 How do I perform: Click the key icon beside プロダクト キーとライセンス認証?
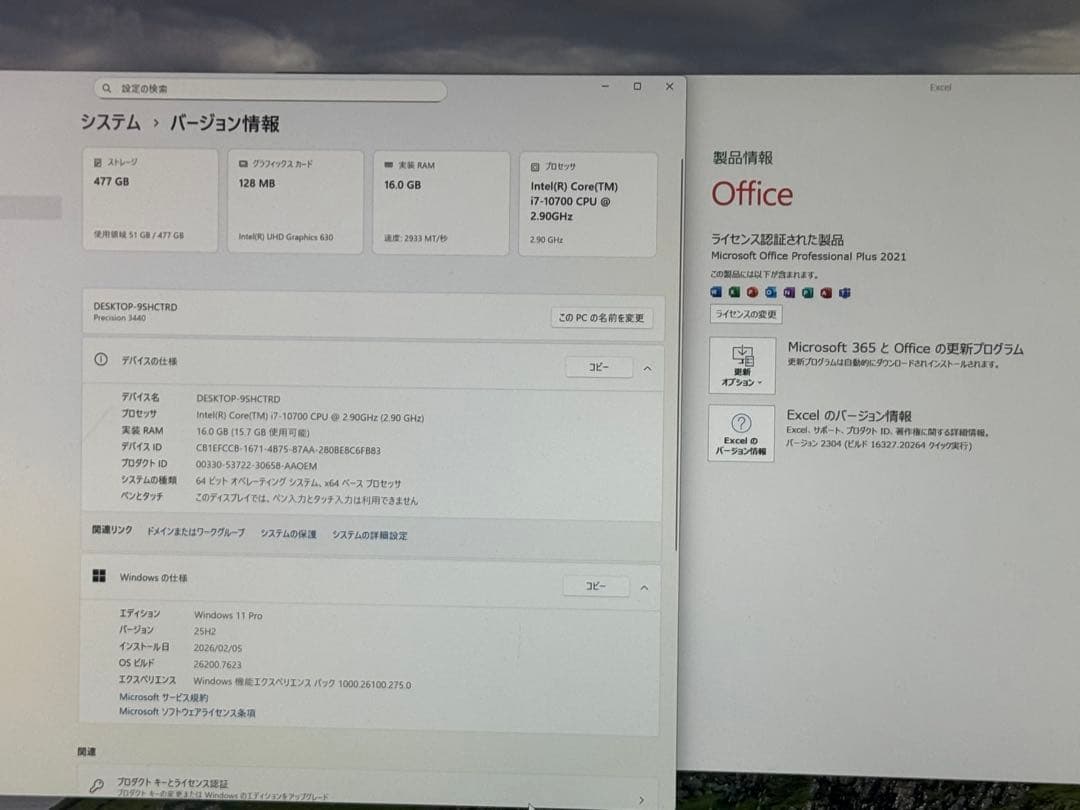(96, 785)
